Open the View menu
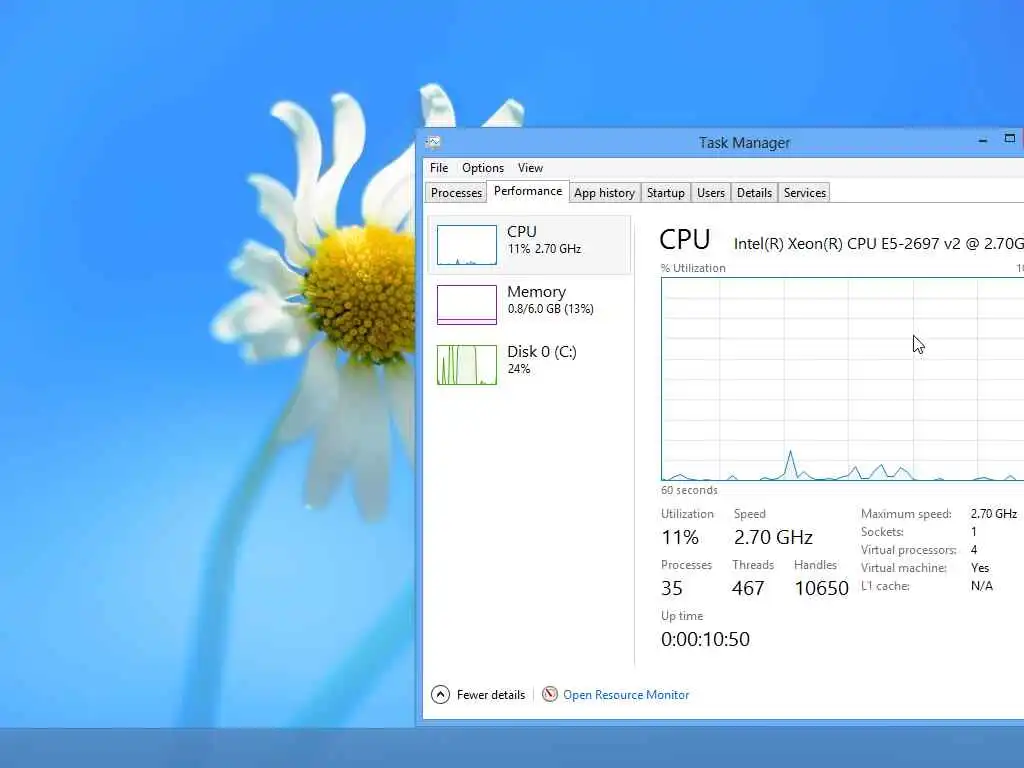1024x768 pixels. [530, 168]
